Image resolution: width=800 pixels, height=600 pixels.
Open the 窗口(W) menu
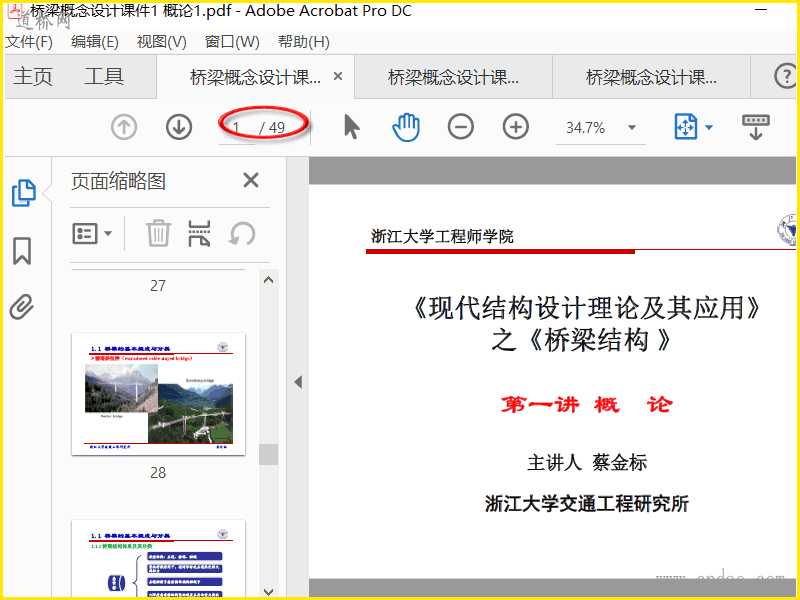coord(232,42)
